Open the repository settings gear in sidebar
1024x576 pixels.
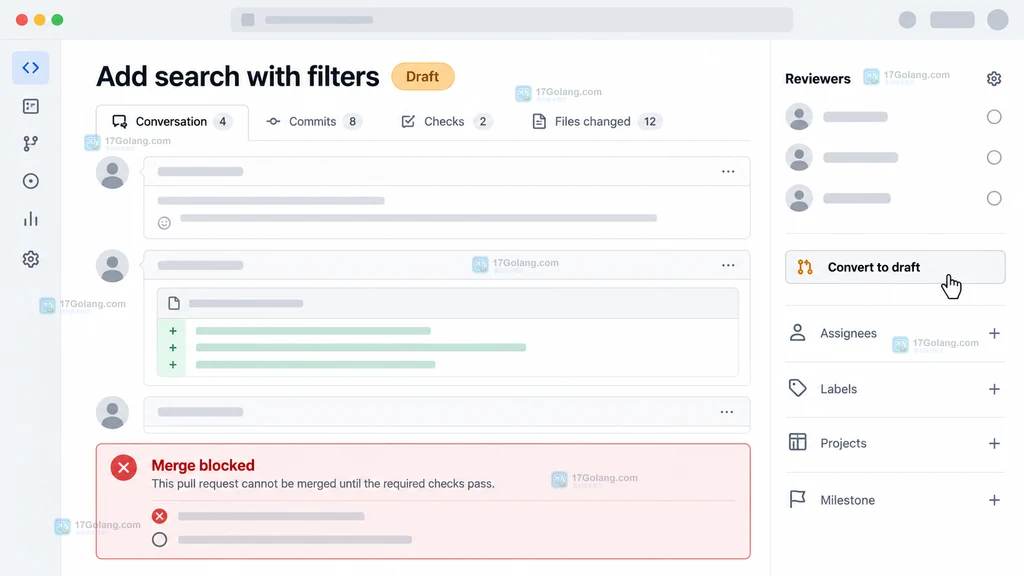[31, 259]
